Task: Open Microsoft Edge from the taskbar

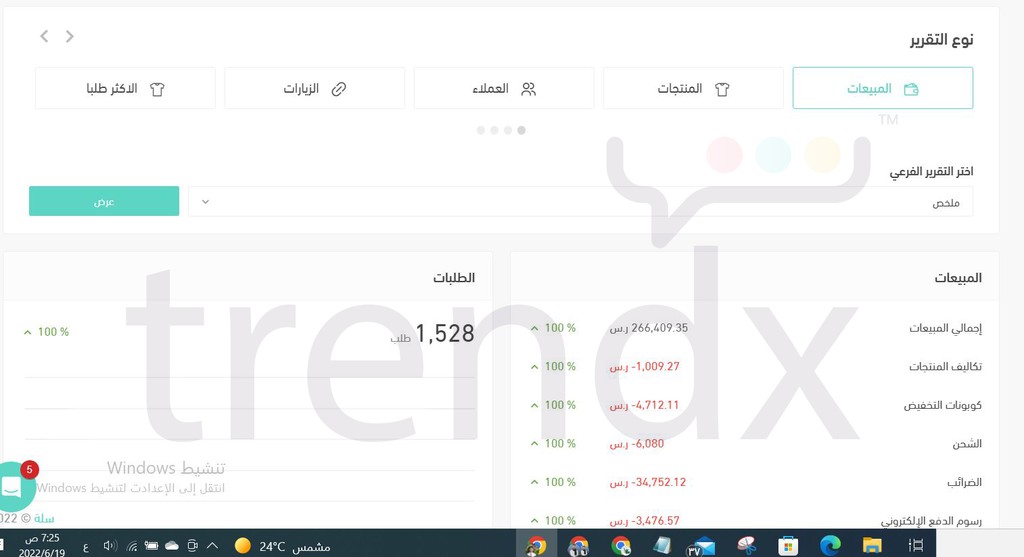Action: point(830,545)
